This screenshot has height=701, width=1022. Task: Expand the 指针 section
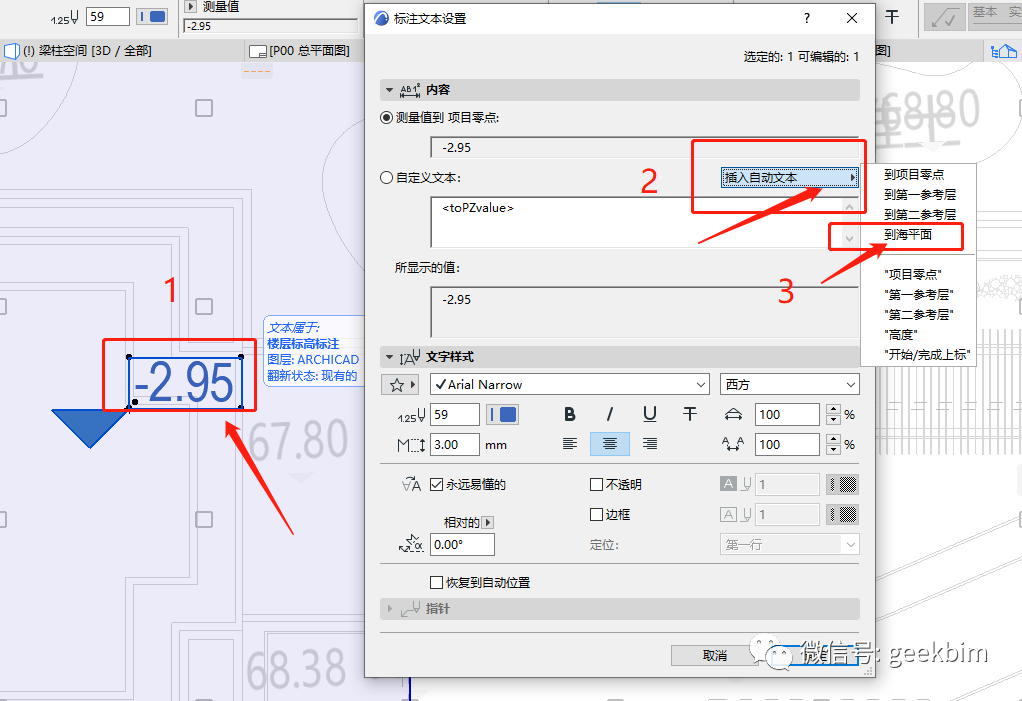tap(389, 609)
